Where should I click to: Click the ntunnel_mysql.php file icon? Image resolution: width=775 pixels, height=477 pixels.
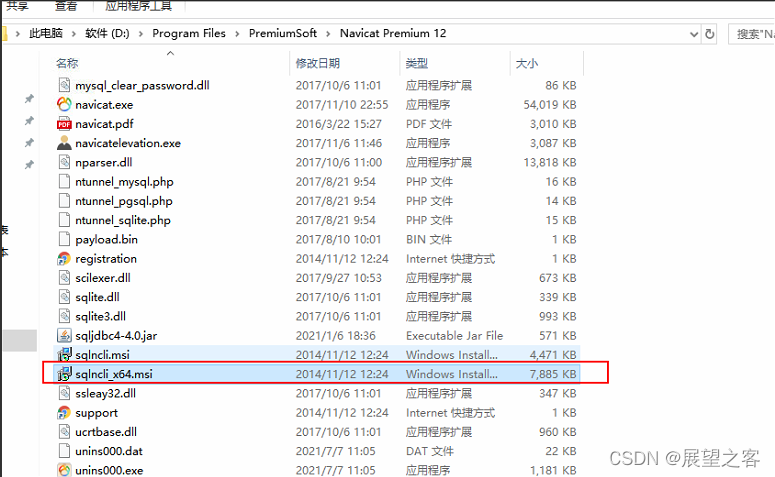point(64,181)
